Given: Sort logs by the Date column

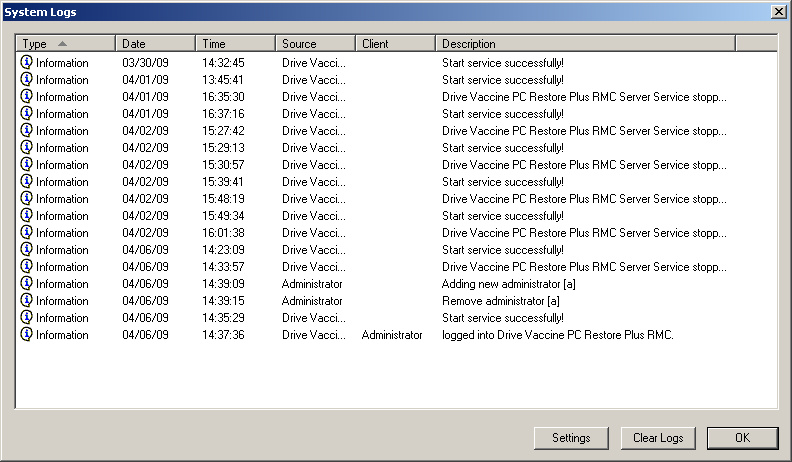Looking at the screenshot, I should pos(155,44).
